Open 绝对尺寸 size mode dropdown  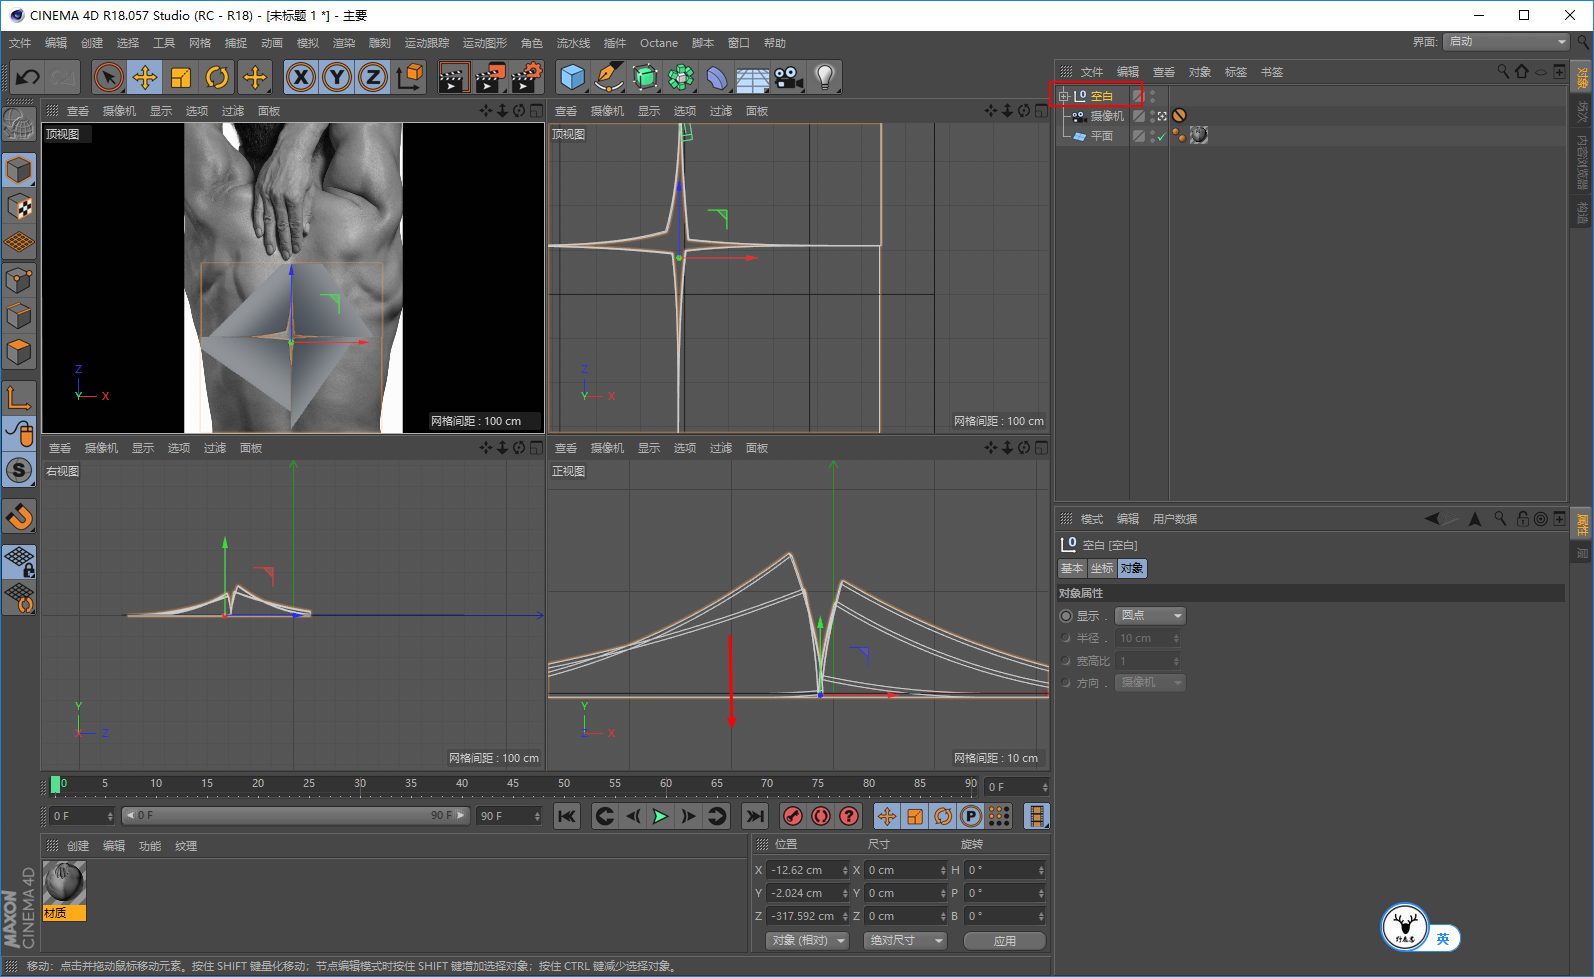tap(905, 941)
